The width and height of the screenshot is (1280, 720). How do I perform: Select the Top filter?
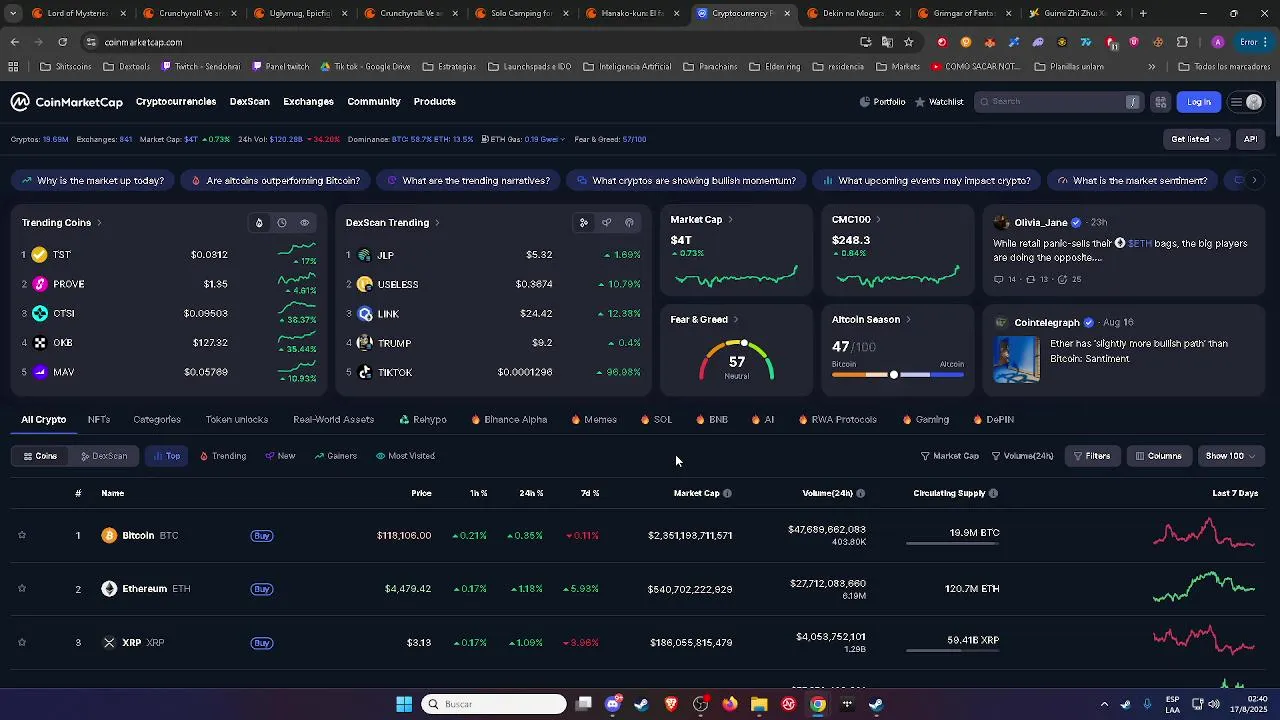pos(166,456)
